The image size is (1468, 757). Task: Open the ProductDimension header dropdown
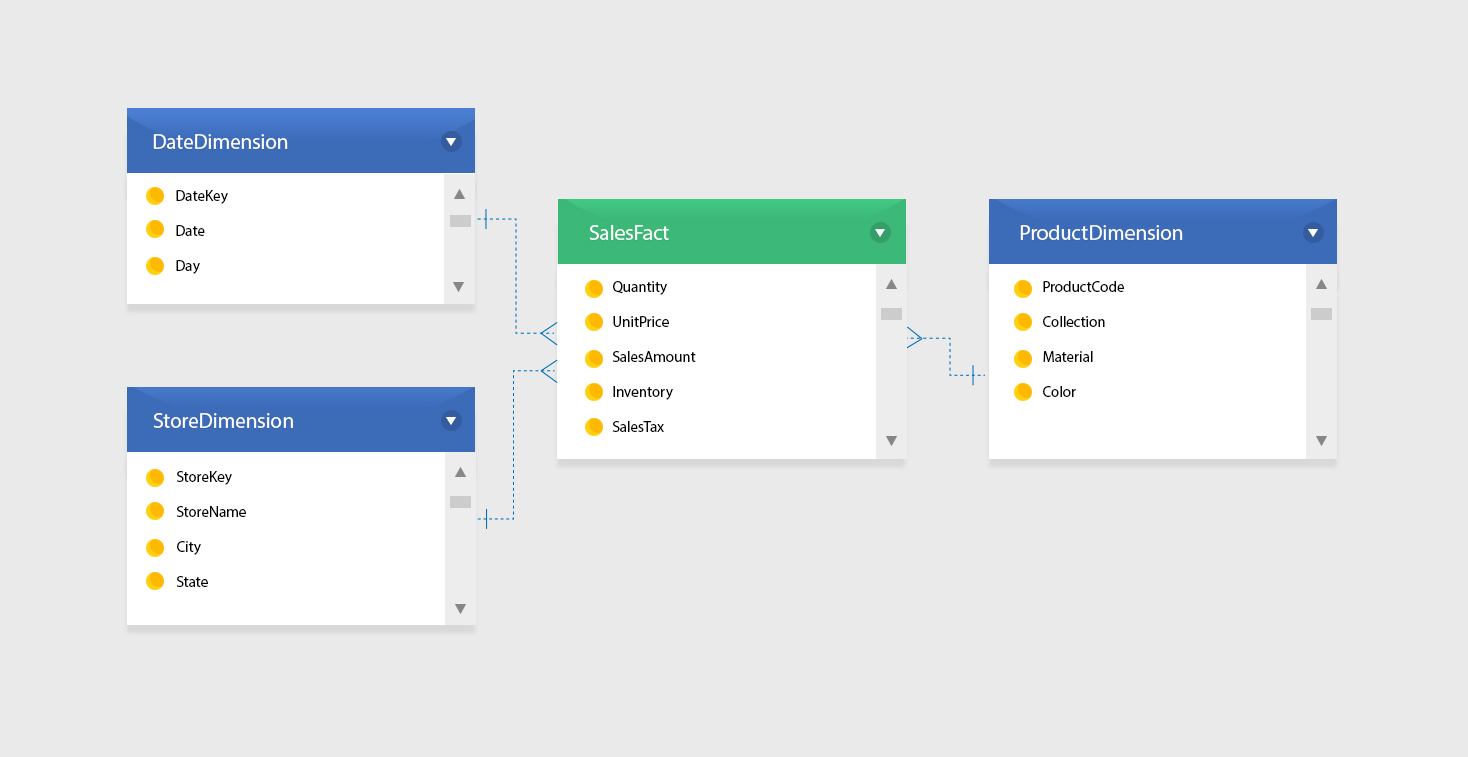pyautogui.click(x=1313, y=231)
